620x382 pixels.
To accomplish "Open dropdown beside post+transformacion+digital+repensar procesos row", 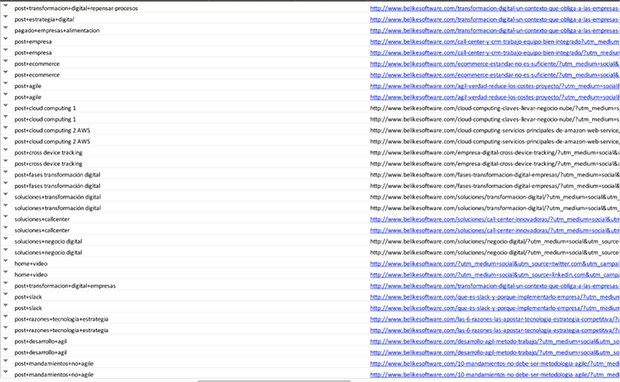I will click(6, 6).
